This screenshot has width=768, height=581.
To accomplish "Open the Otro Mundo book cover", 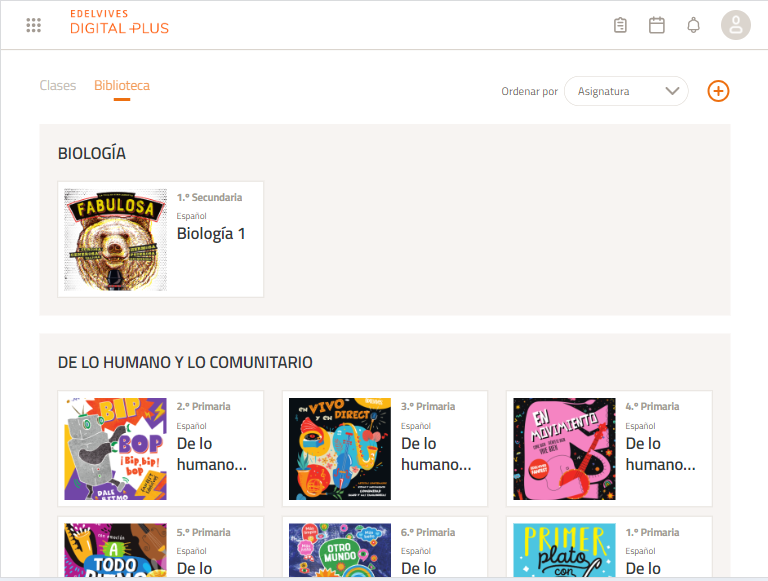I will (x=340, y=550).
